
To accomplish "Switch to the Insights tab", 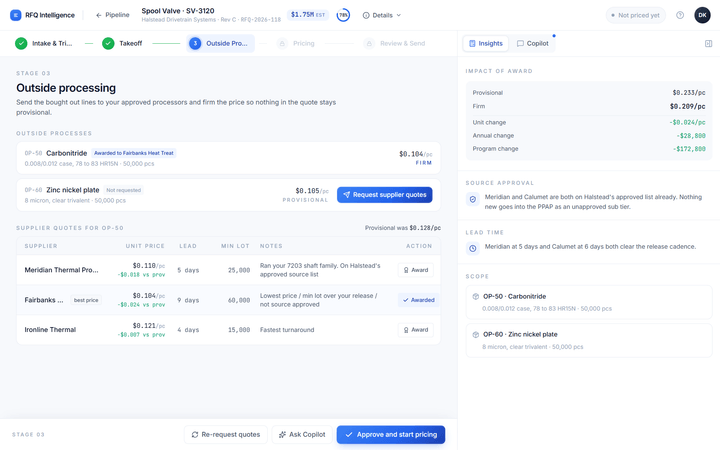I will pos(485,43).
